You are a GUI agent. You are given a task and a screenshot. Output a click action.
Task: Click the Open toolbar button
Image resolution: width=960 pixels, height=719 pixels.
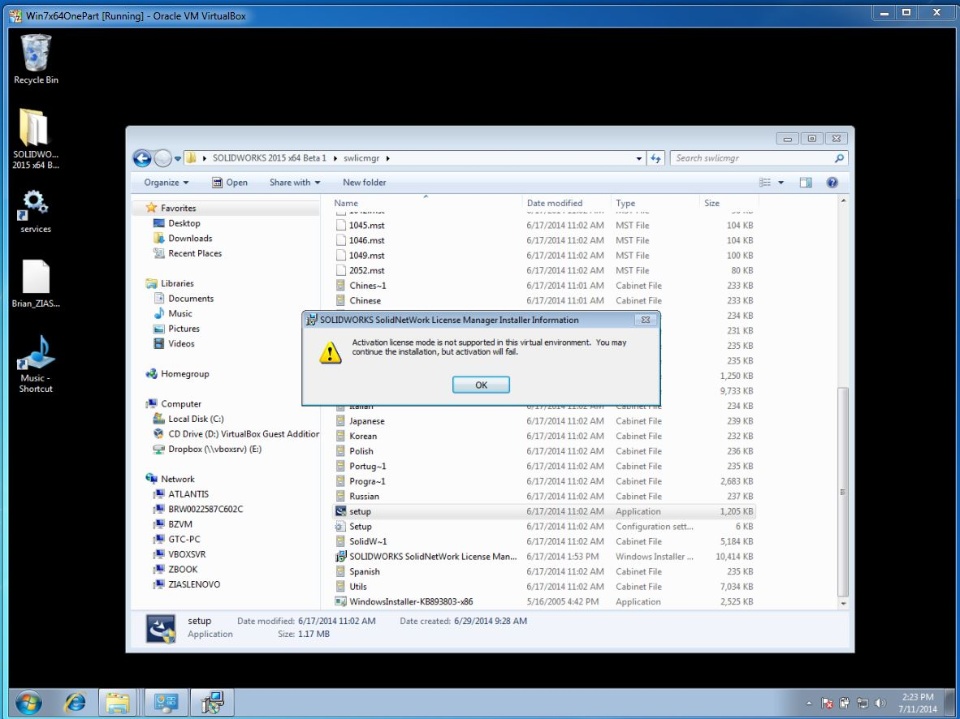click(230, 183)
